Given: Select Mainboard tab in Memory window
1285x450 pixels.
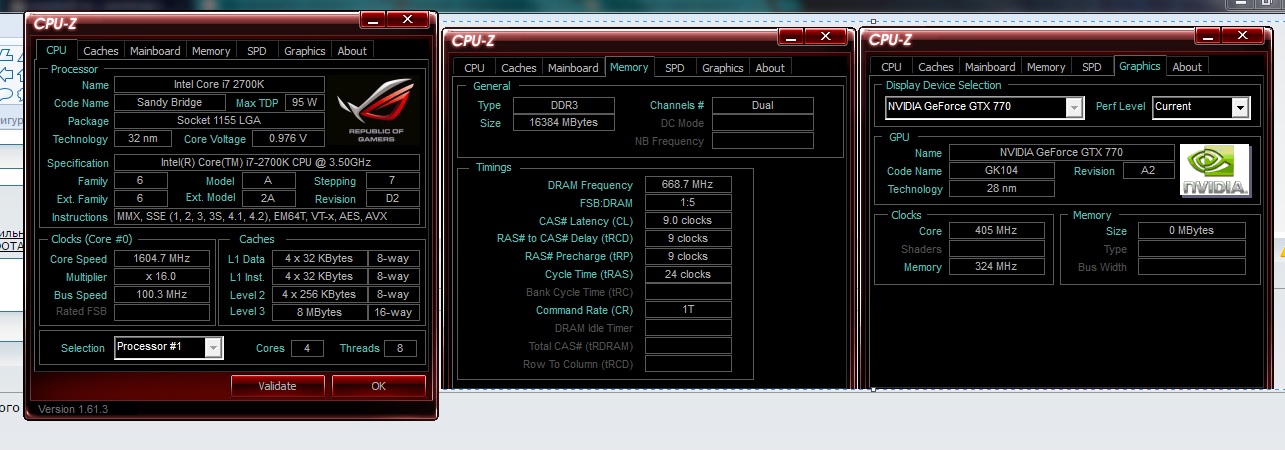Looking at the screenshot, I should (x=573, y=67).
